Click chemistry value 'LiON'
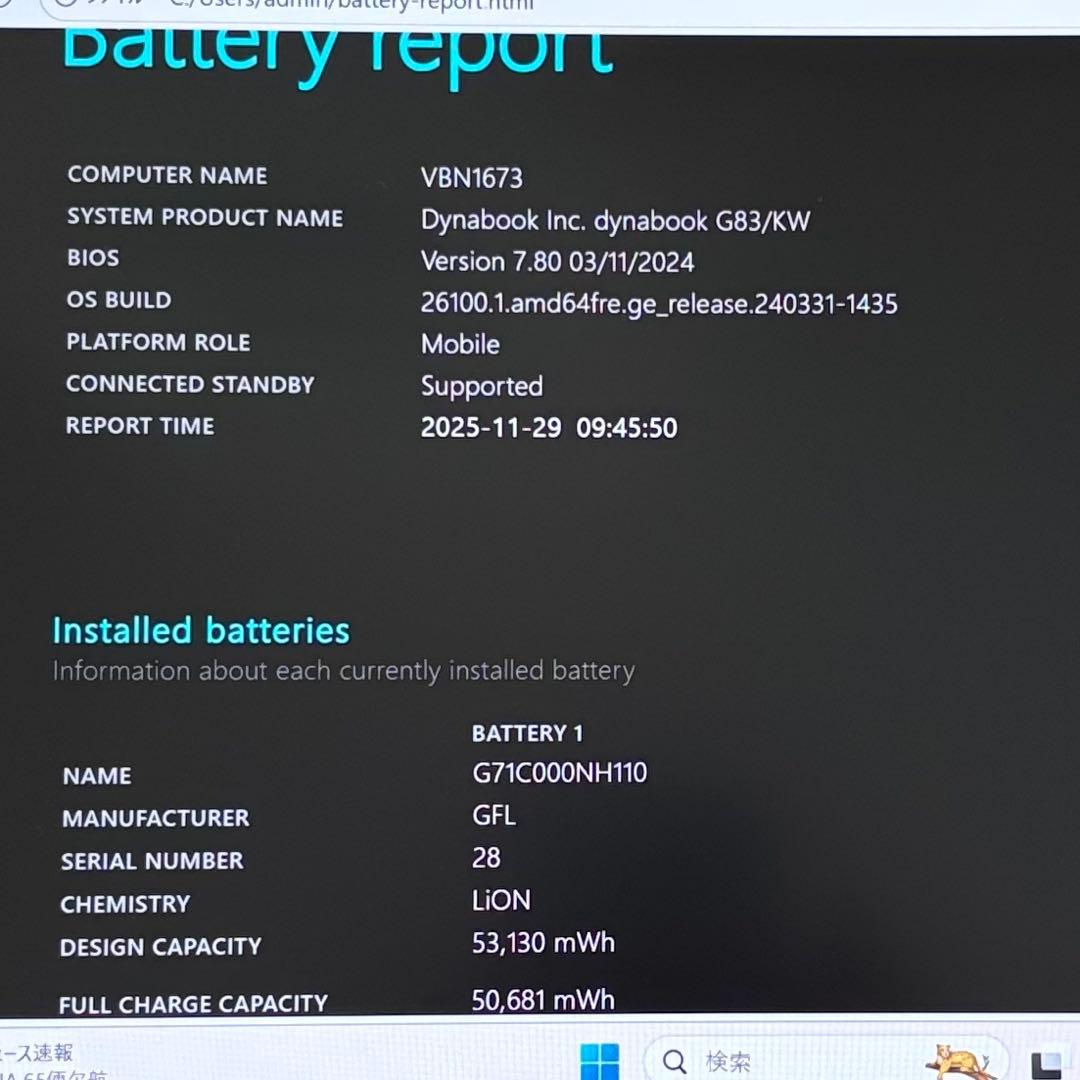The height and width of the screenshot is (1080, 1080). coord(501,900)
